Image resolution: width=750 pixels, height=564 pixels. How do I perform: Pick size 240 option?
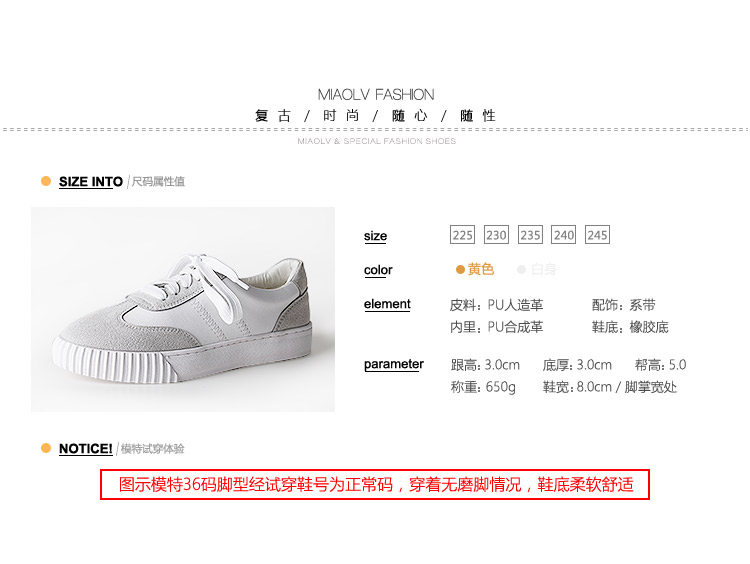coord(563,234)
